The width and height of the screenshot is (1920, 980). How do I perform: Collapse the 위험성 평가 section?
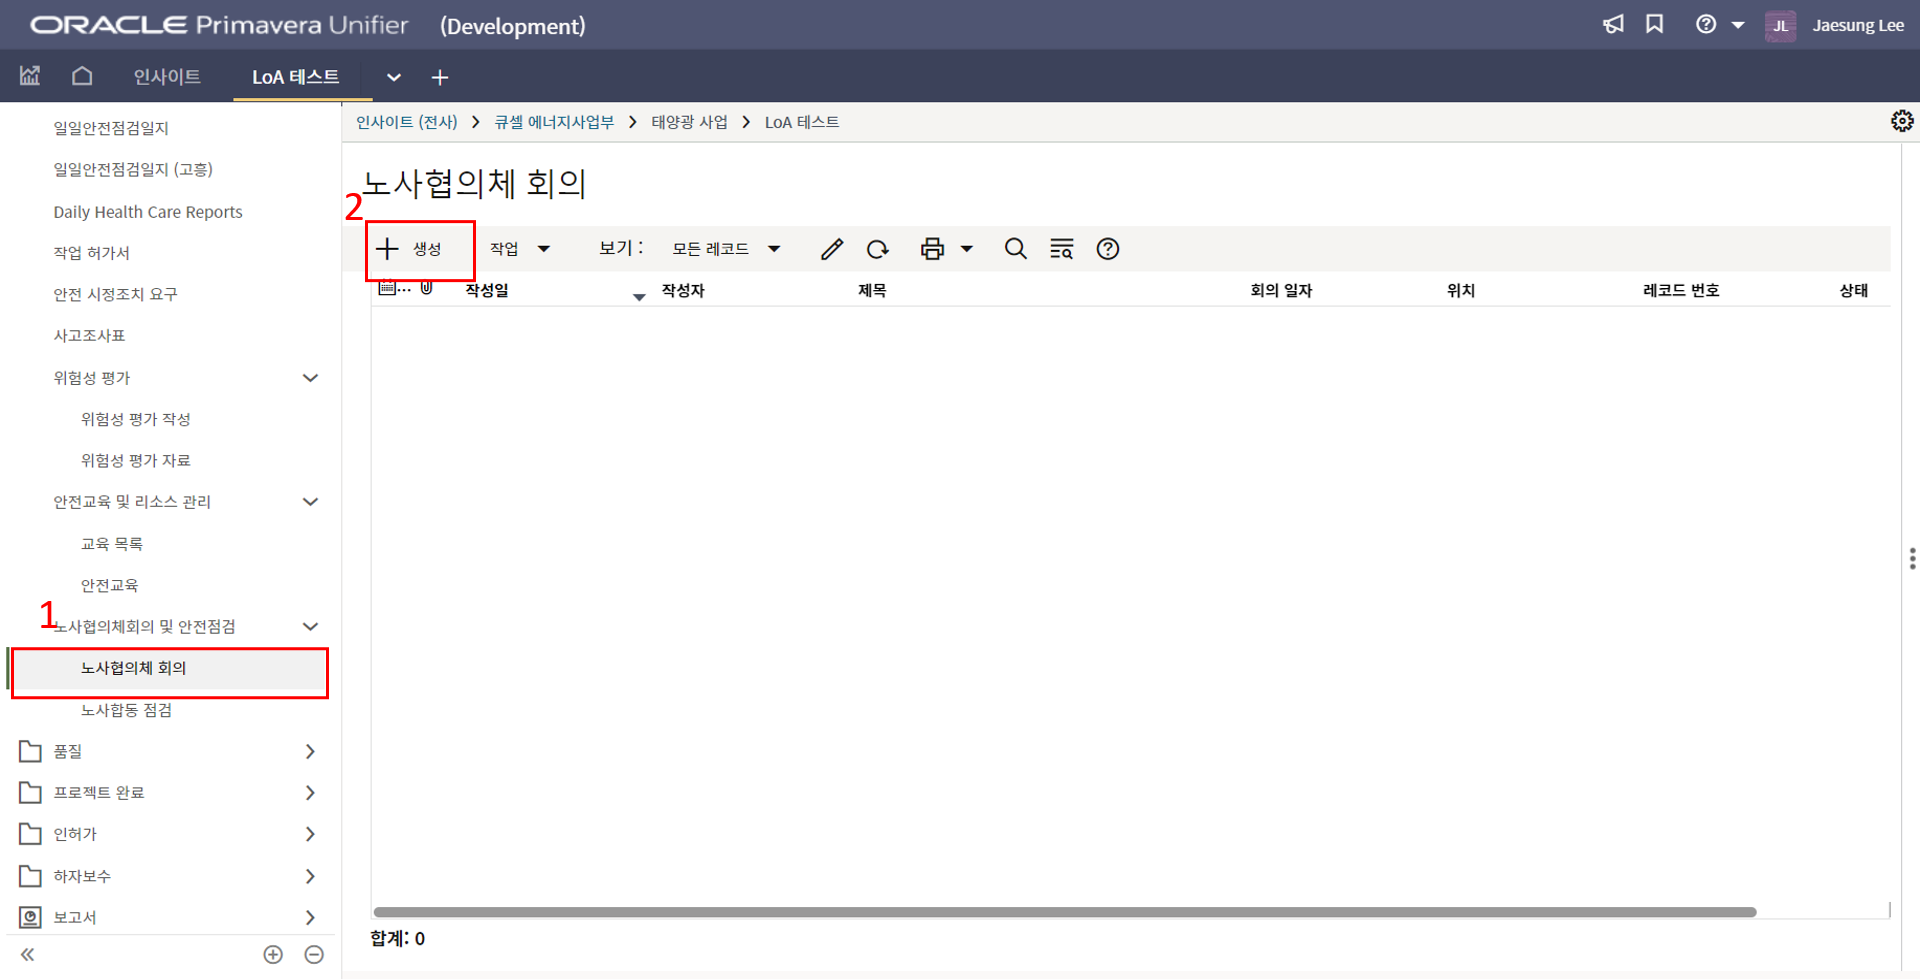(x=310, y=378)
